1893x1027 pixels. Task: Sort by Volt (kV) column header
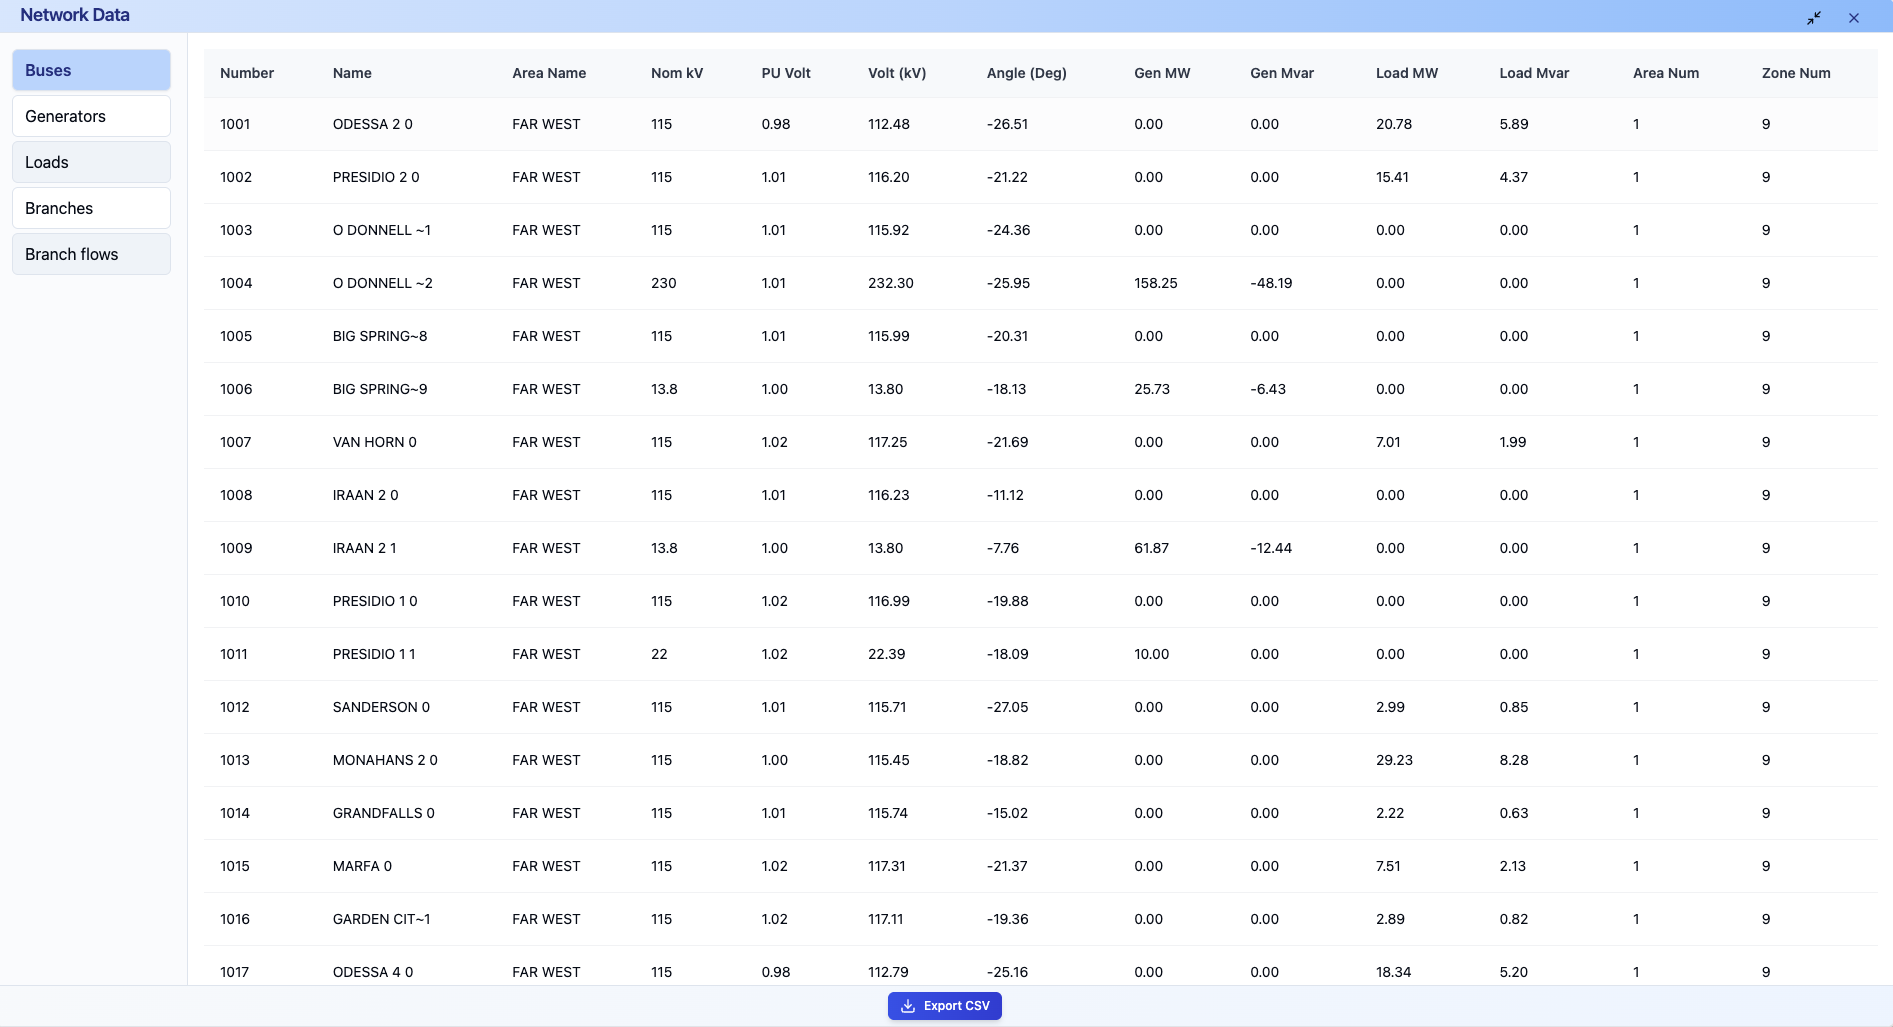point(897,73)
